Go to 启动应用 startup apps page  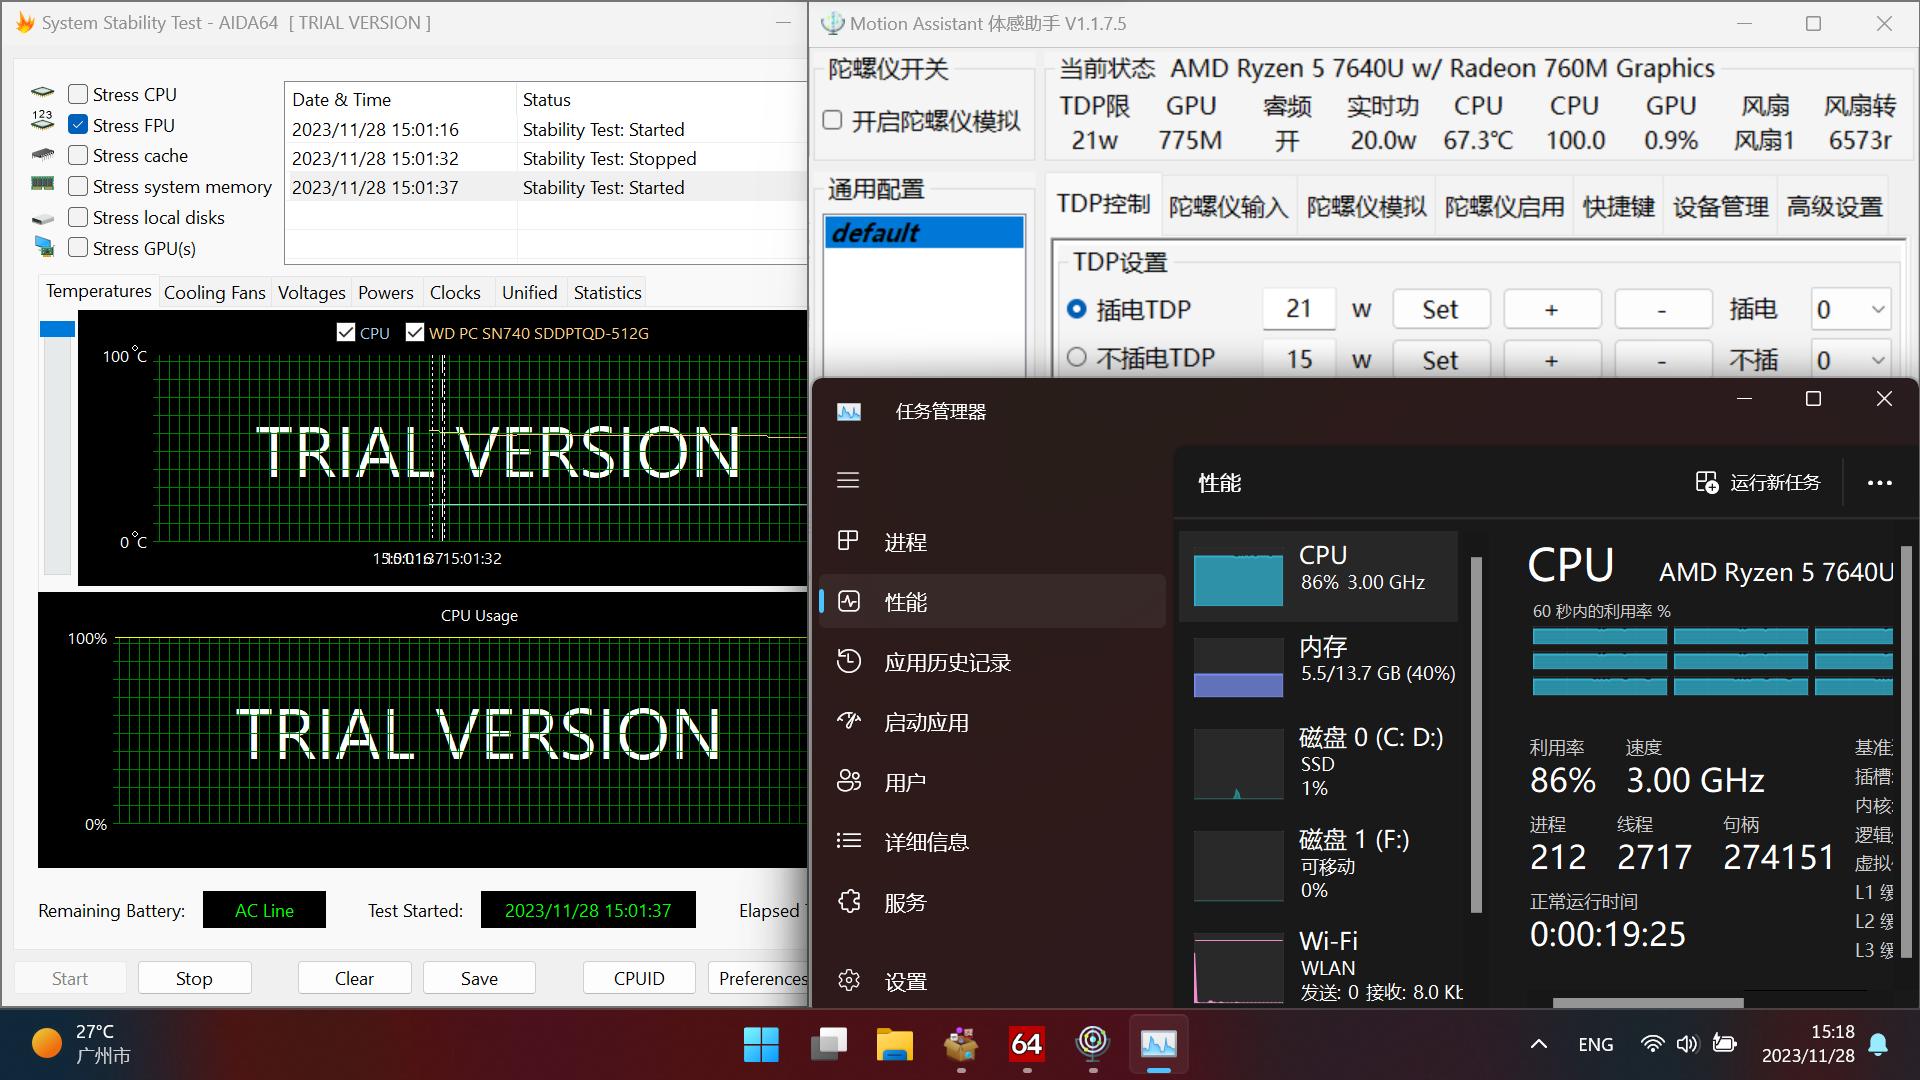coord(926,722)
